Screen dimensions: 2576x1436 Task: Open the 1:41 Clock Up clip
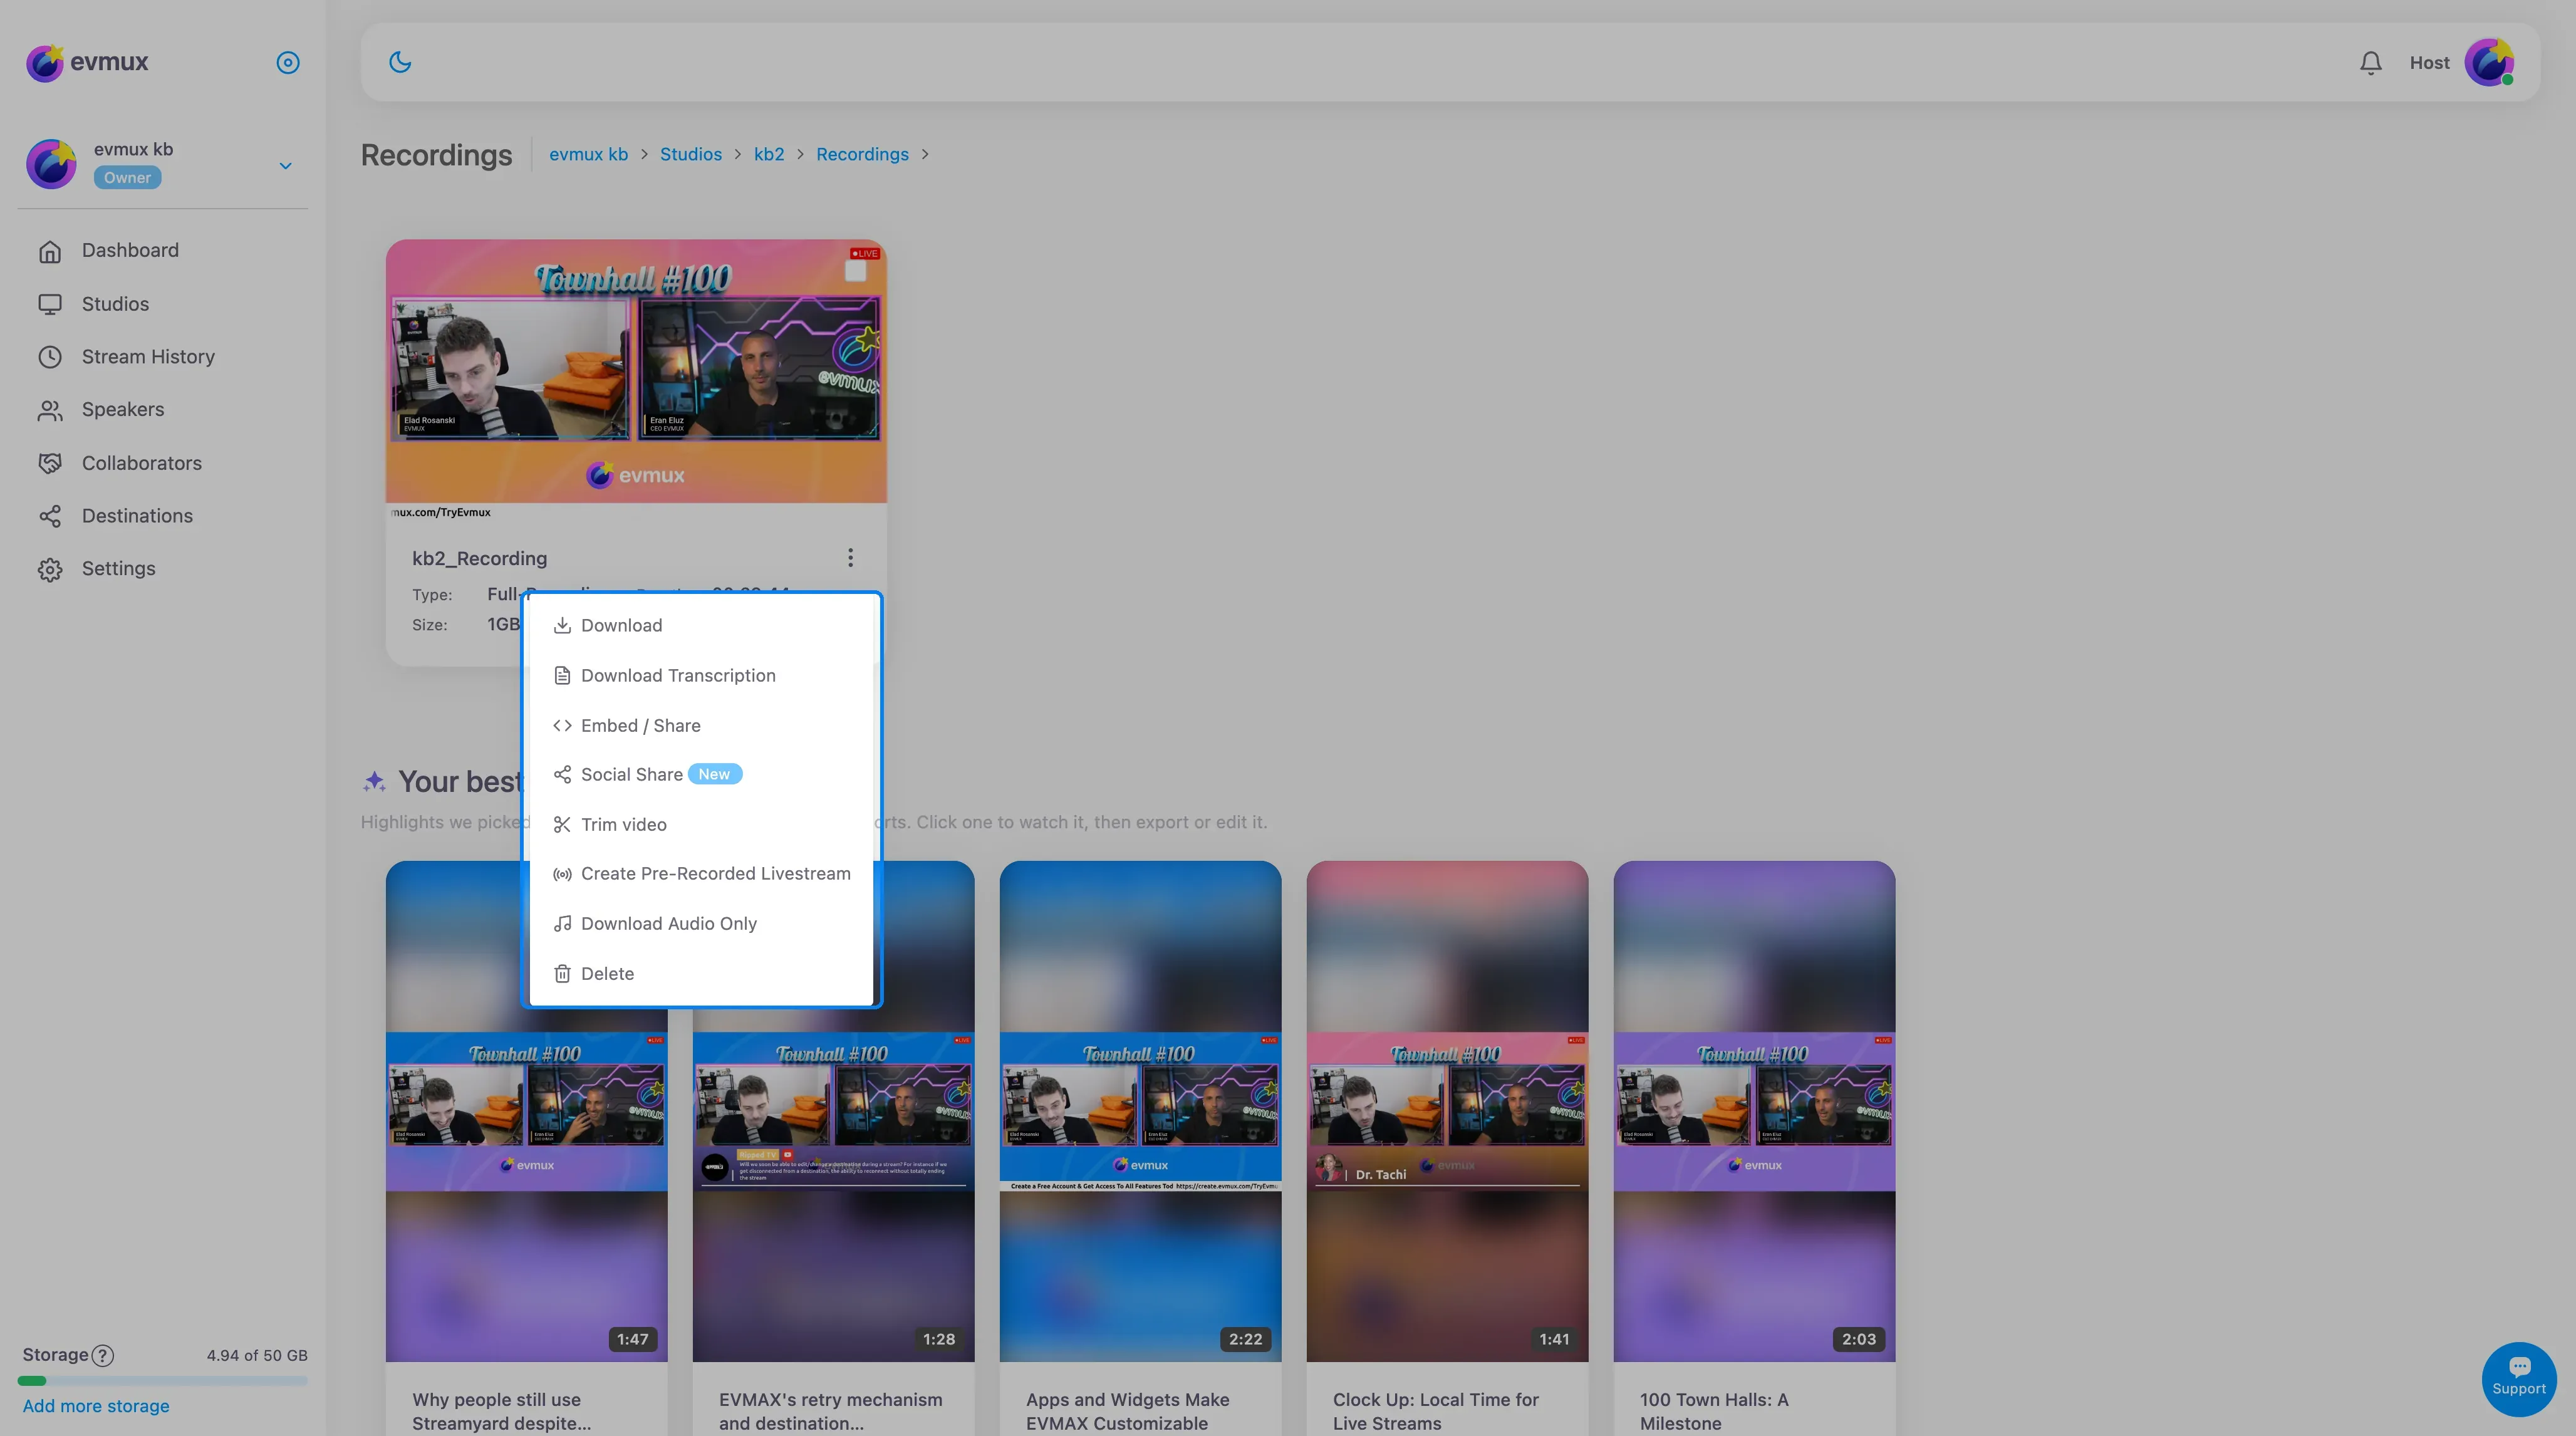point(1447,1111)
